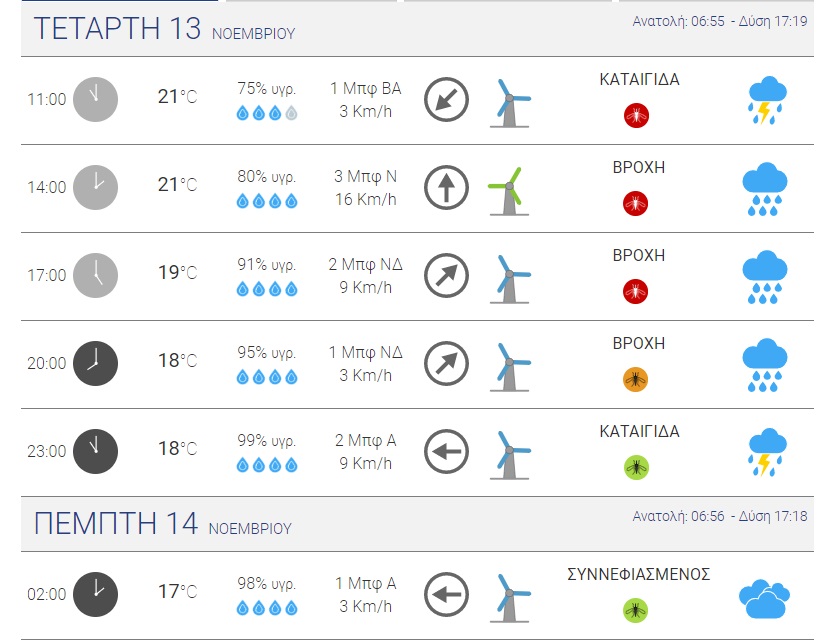Click the green wind turbine icon at 14:00

[x=509, y=188]
